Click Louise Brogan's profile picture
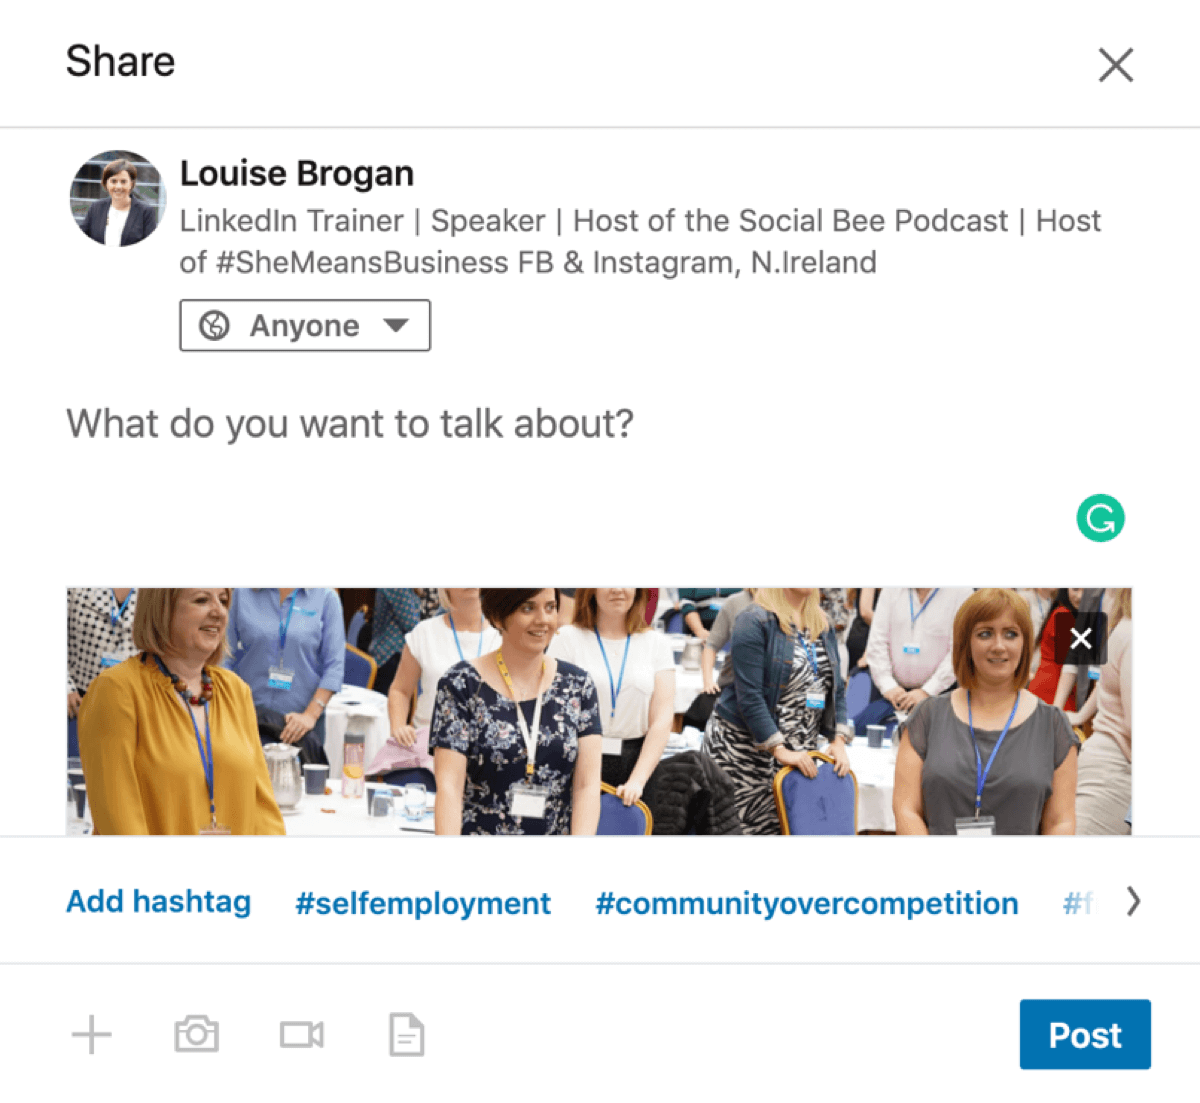1200x1103 pixels. (118, 198)
